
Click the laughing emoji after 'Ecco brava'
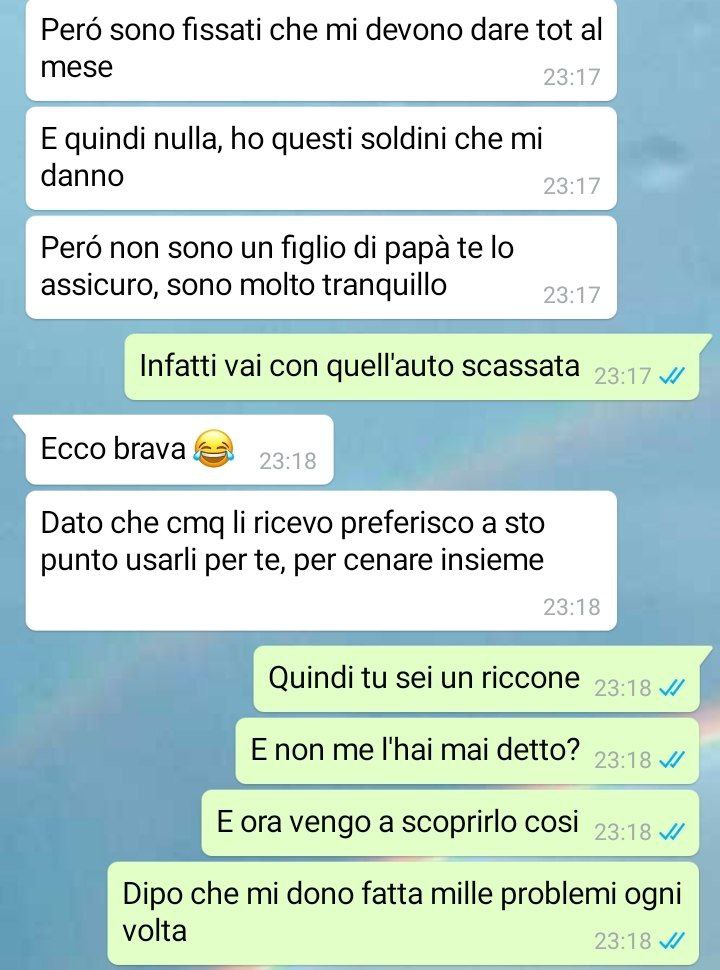click(x=214, y=449)
